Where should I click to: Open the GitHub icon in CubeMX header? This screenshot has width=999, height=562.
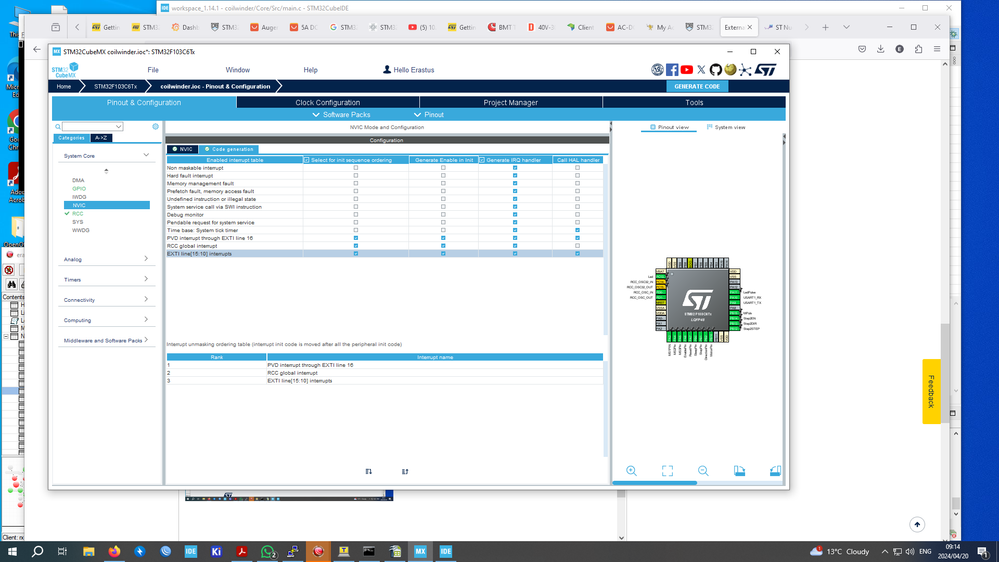click(x=715, y=70)
